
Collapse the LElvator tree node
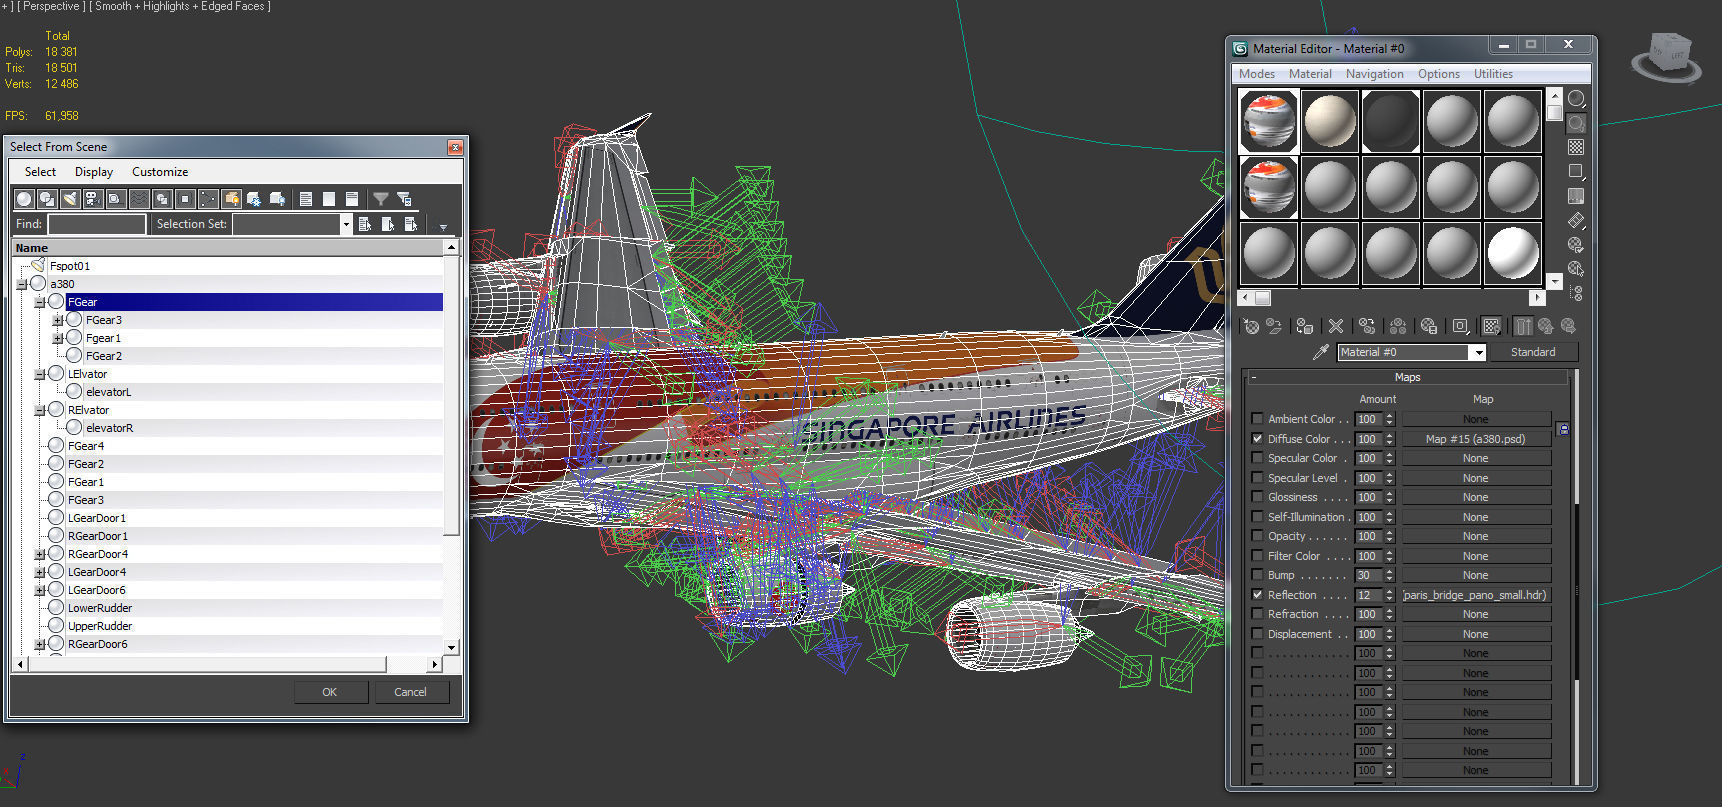[x=40, y=374]
